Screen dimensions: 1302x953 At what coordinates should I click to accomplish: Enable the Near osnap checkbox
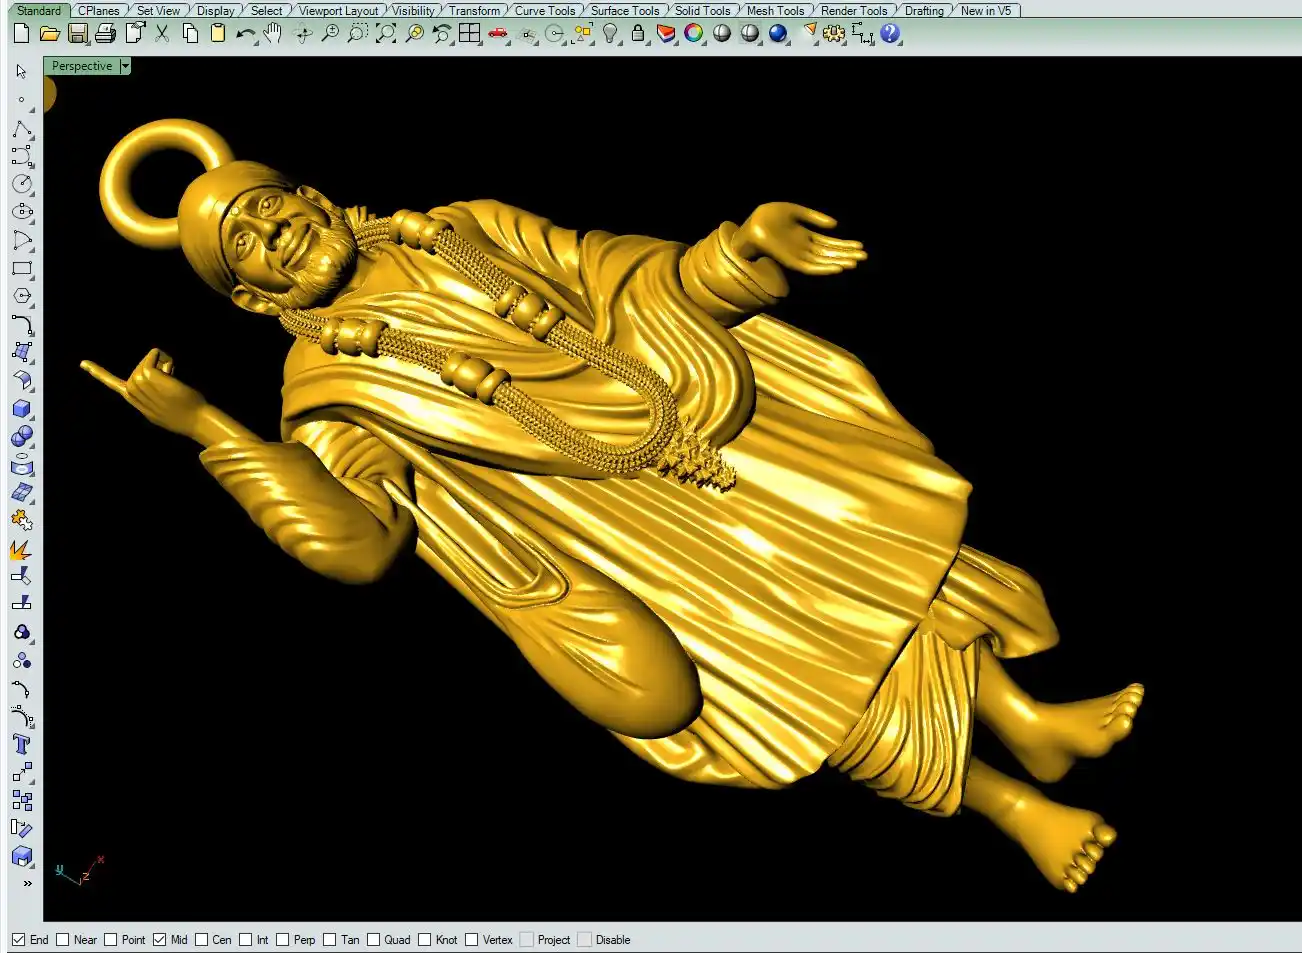click(x=63, y=940)
